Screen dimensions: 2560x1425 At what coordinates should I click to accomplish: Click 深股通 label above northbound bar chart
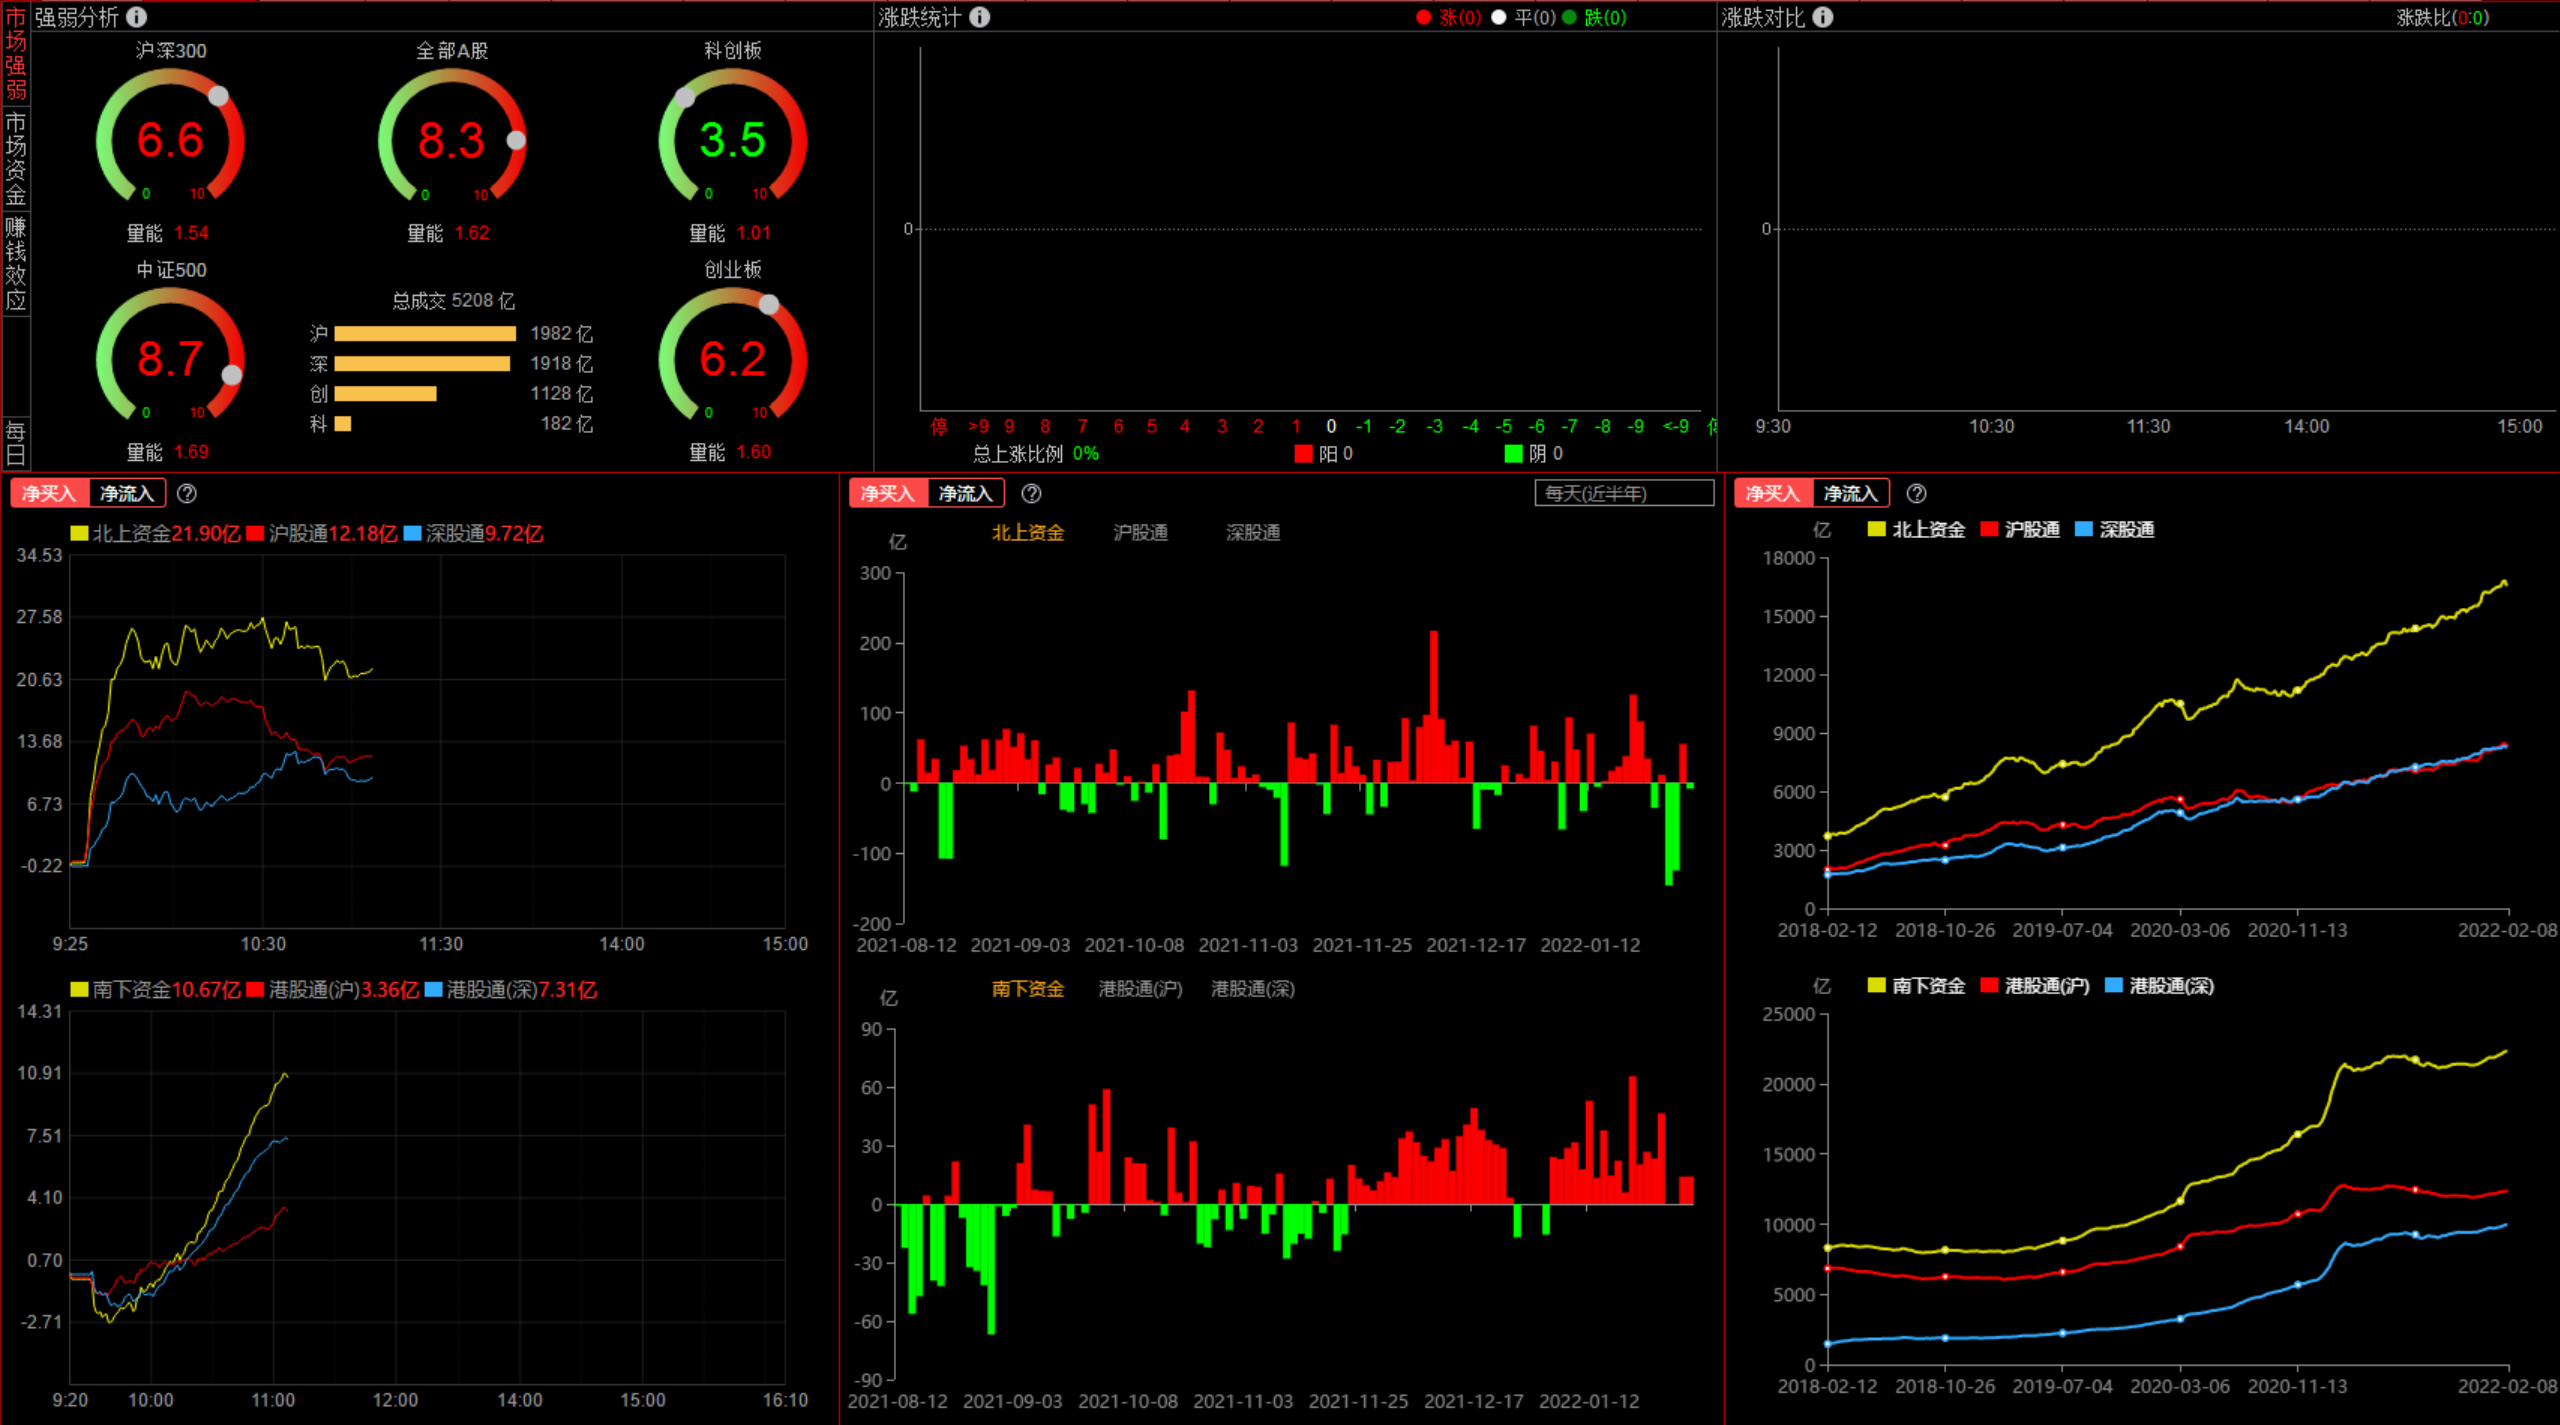1252,533
